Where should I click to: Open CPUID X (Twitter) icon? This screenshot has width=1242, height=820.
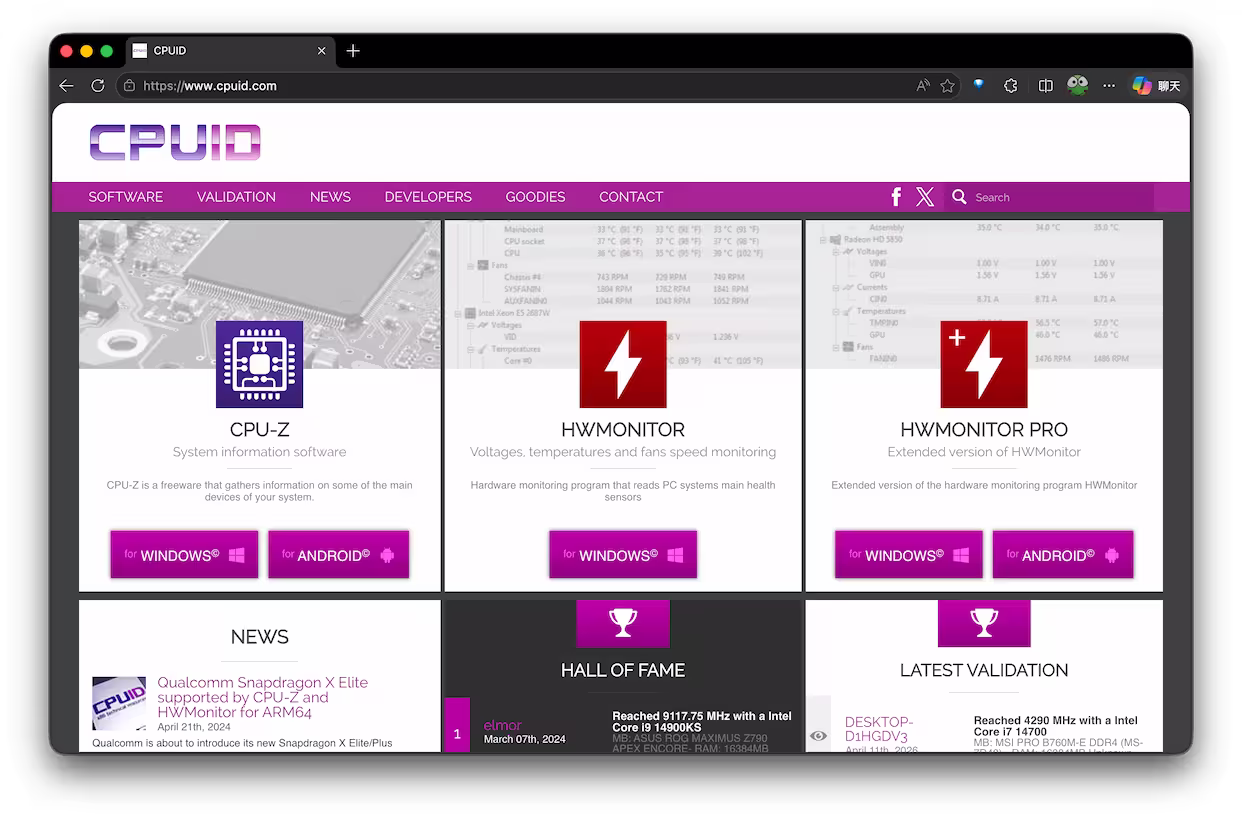point(925,197)
